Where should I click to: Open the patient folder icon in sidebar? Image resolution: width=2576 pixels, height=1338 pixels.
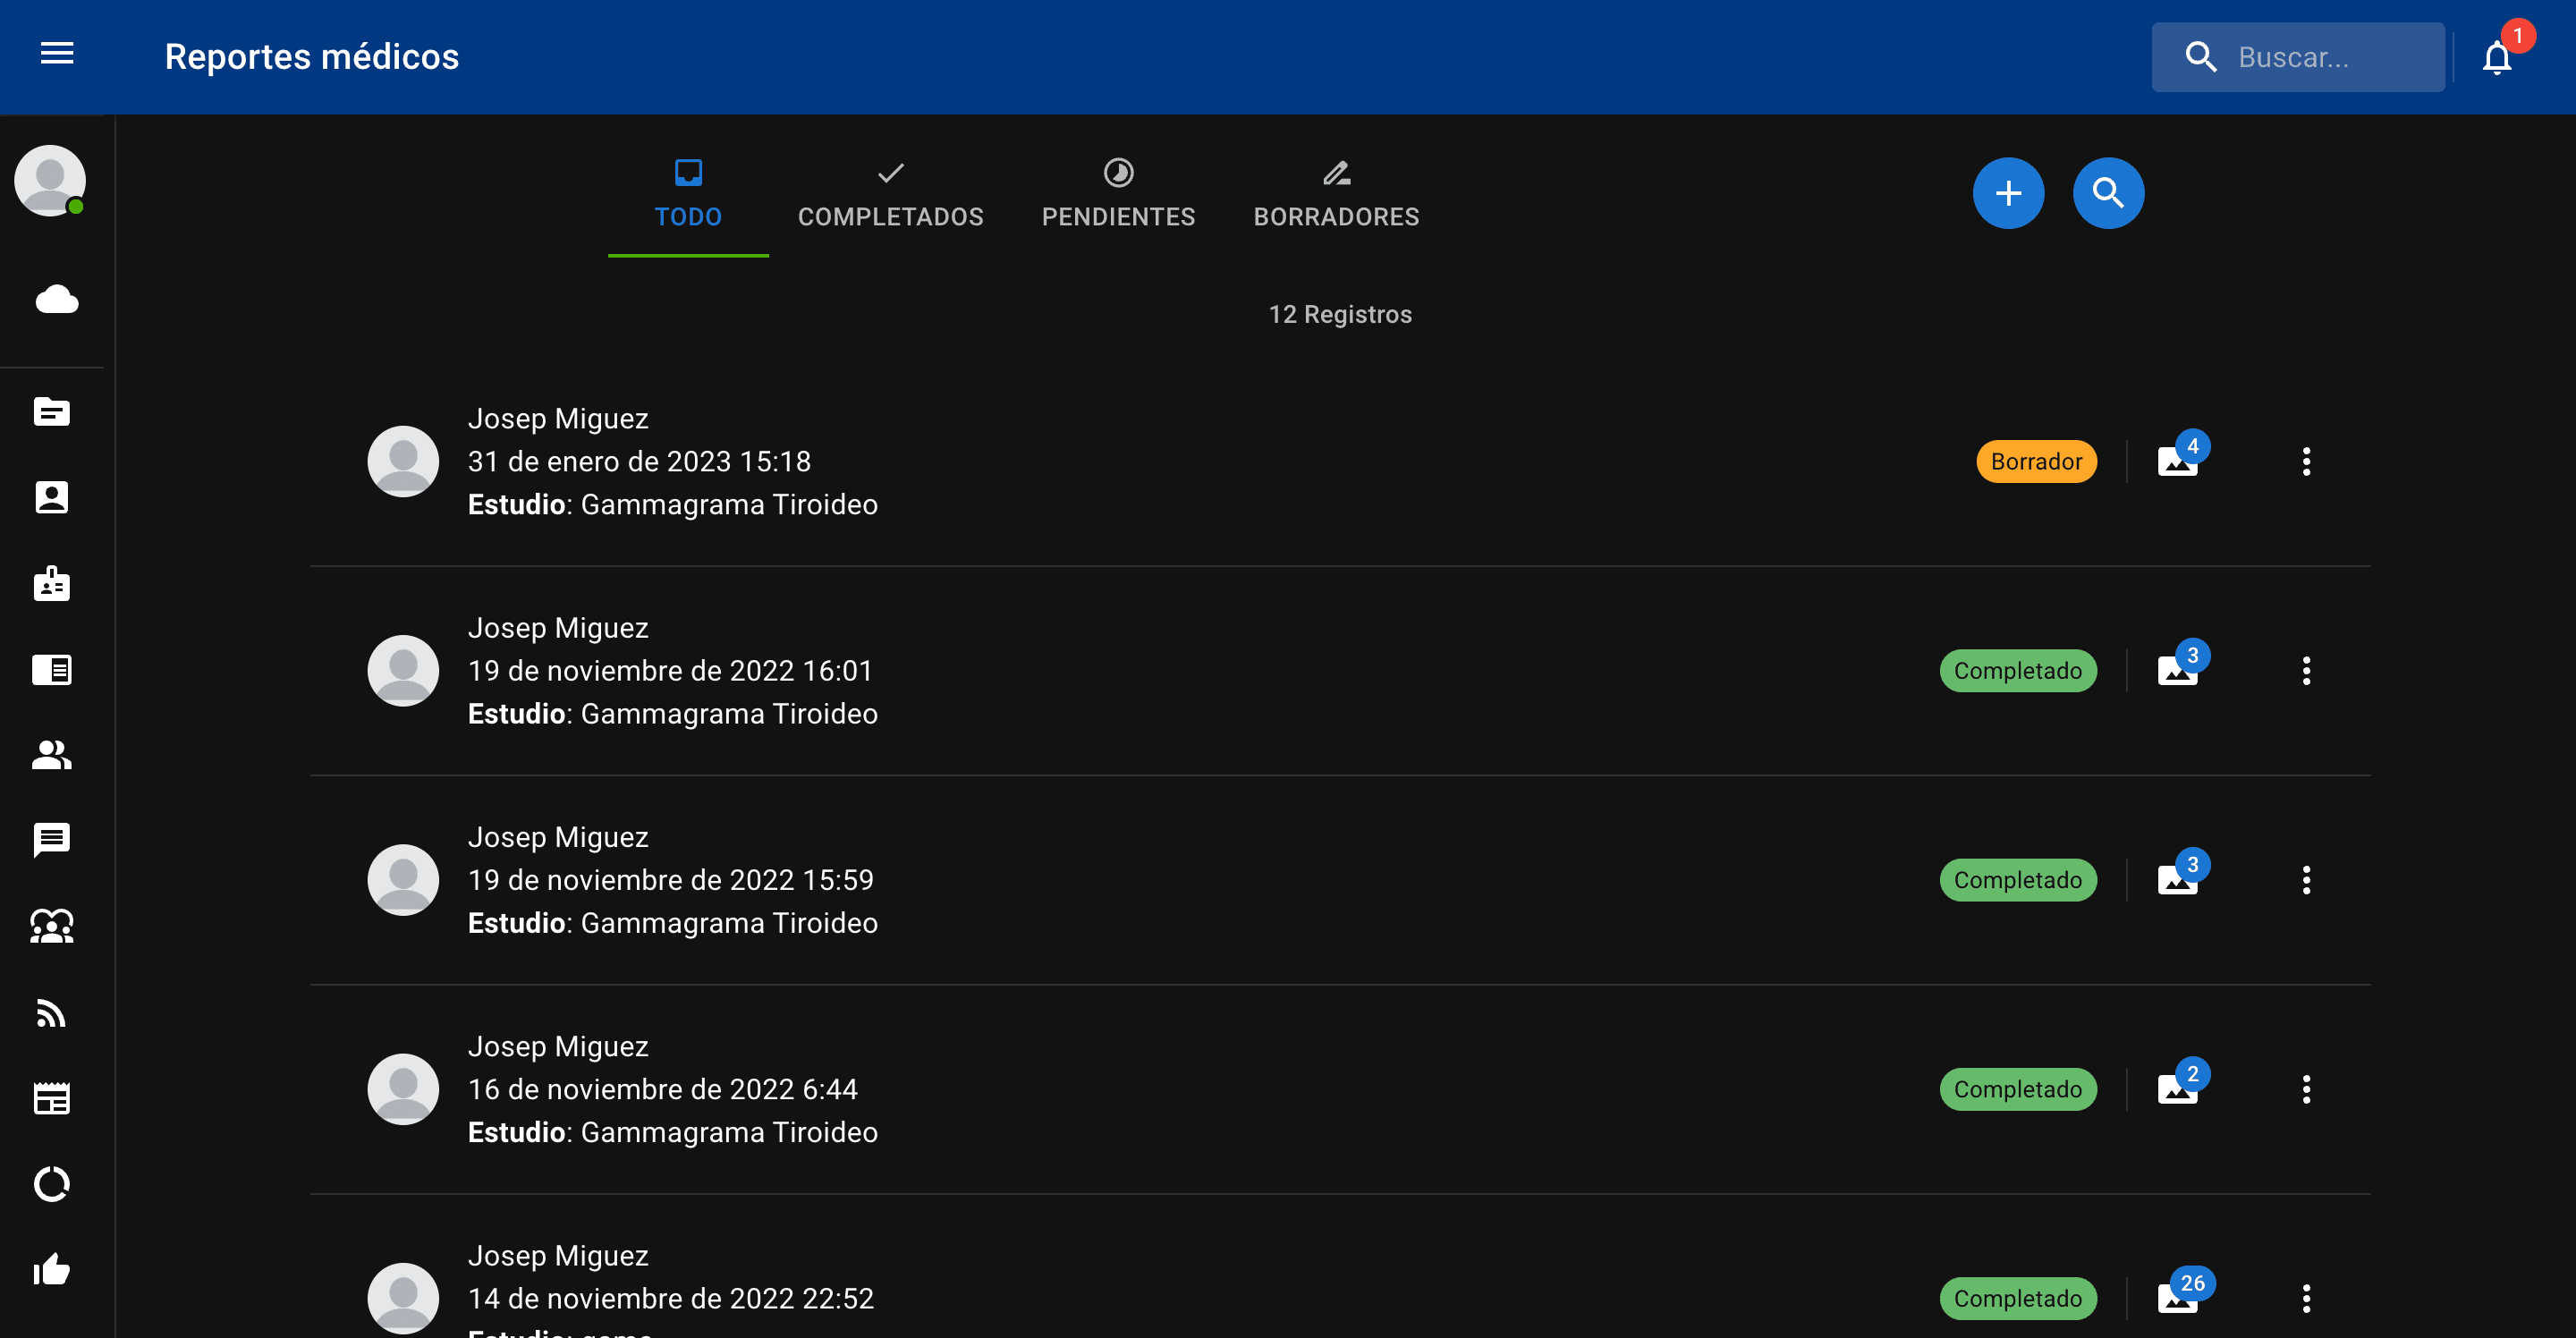[x=52, y=411]
